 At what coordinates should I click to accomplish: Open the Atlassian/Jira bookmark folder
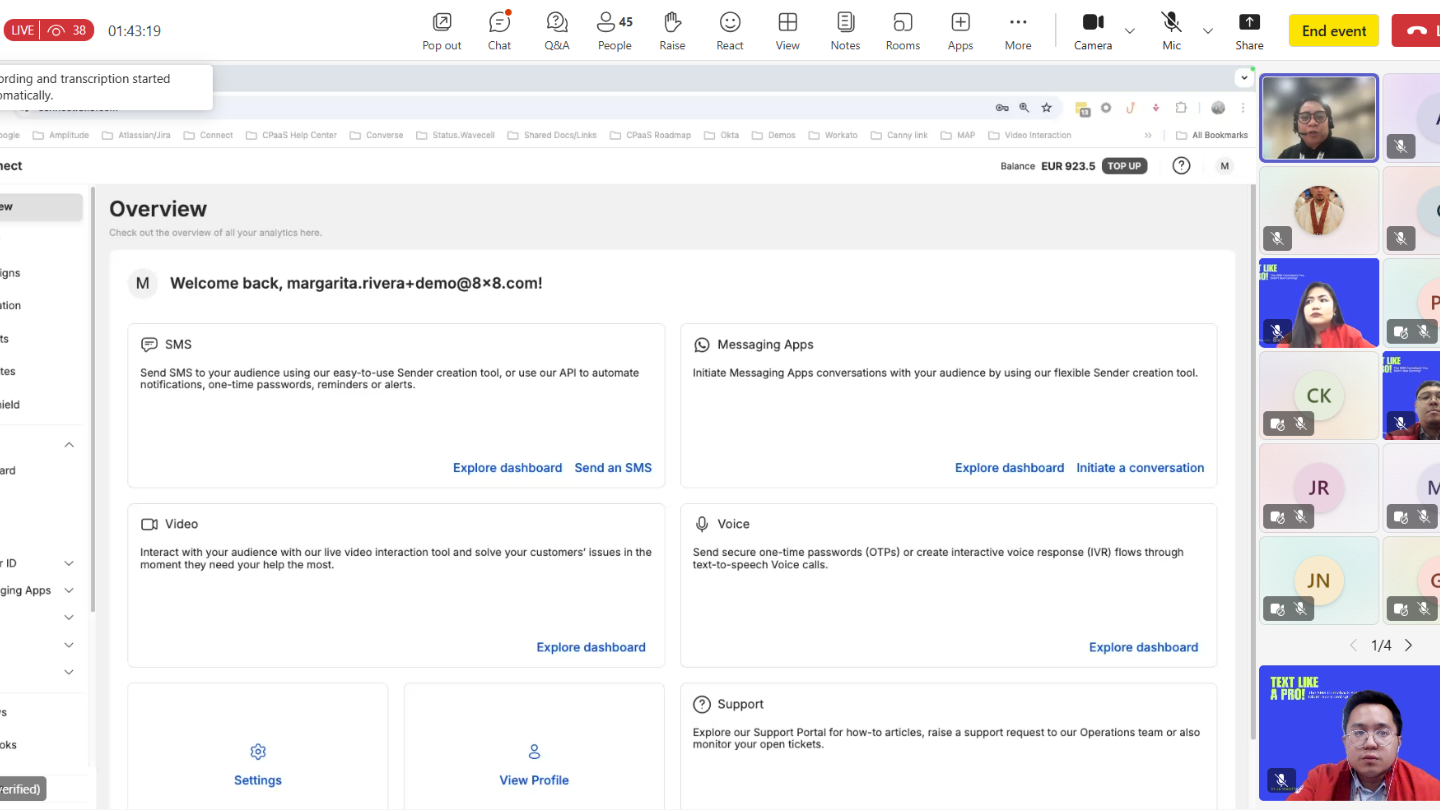point(136,135)
